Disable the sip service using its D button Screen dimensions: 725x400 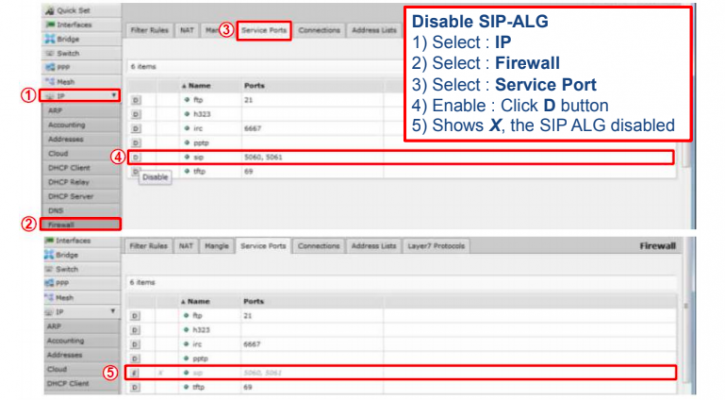(x=135, y=157)
